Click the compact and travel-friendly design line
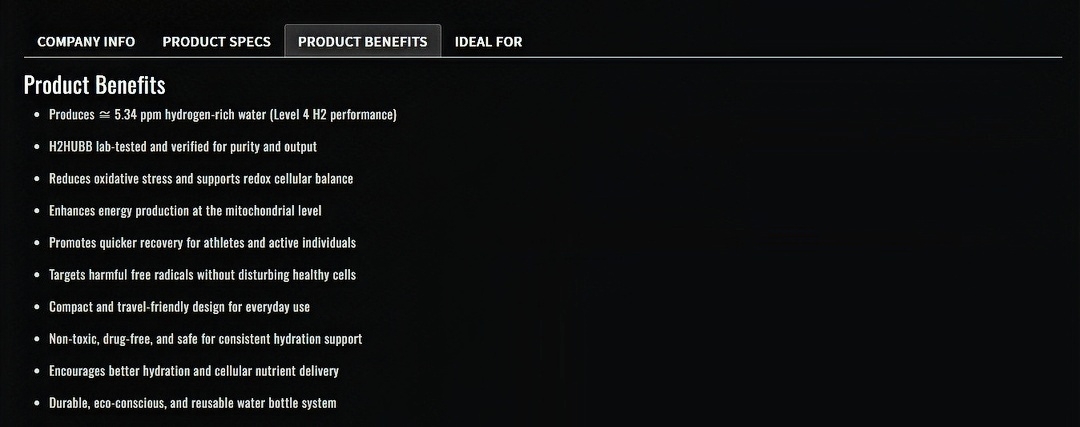Screen dimensions: 1080x427 click(x=179, y=307)
